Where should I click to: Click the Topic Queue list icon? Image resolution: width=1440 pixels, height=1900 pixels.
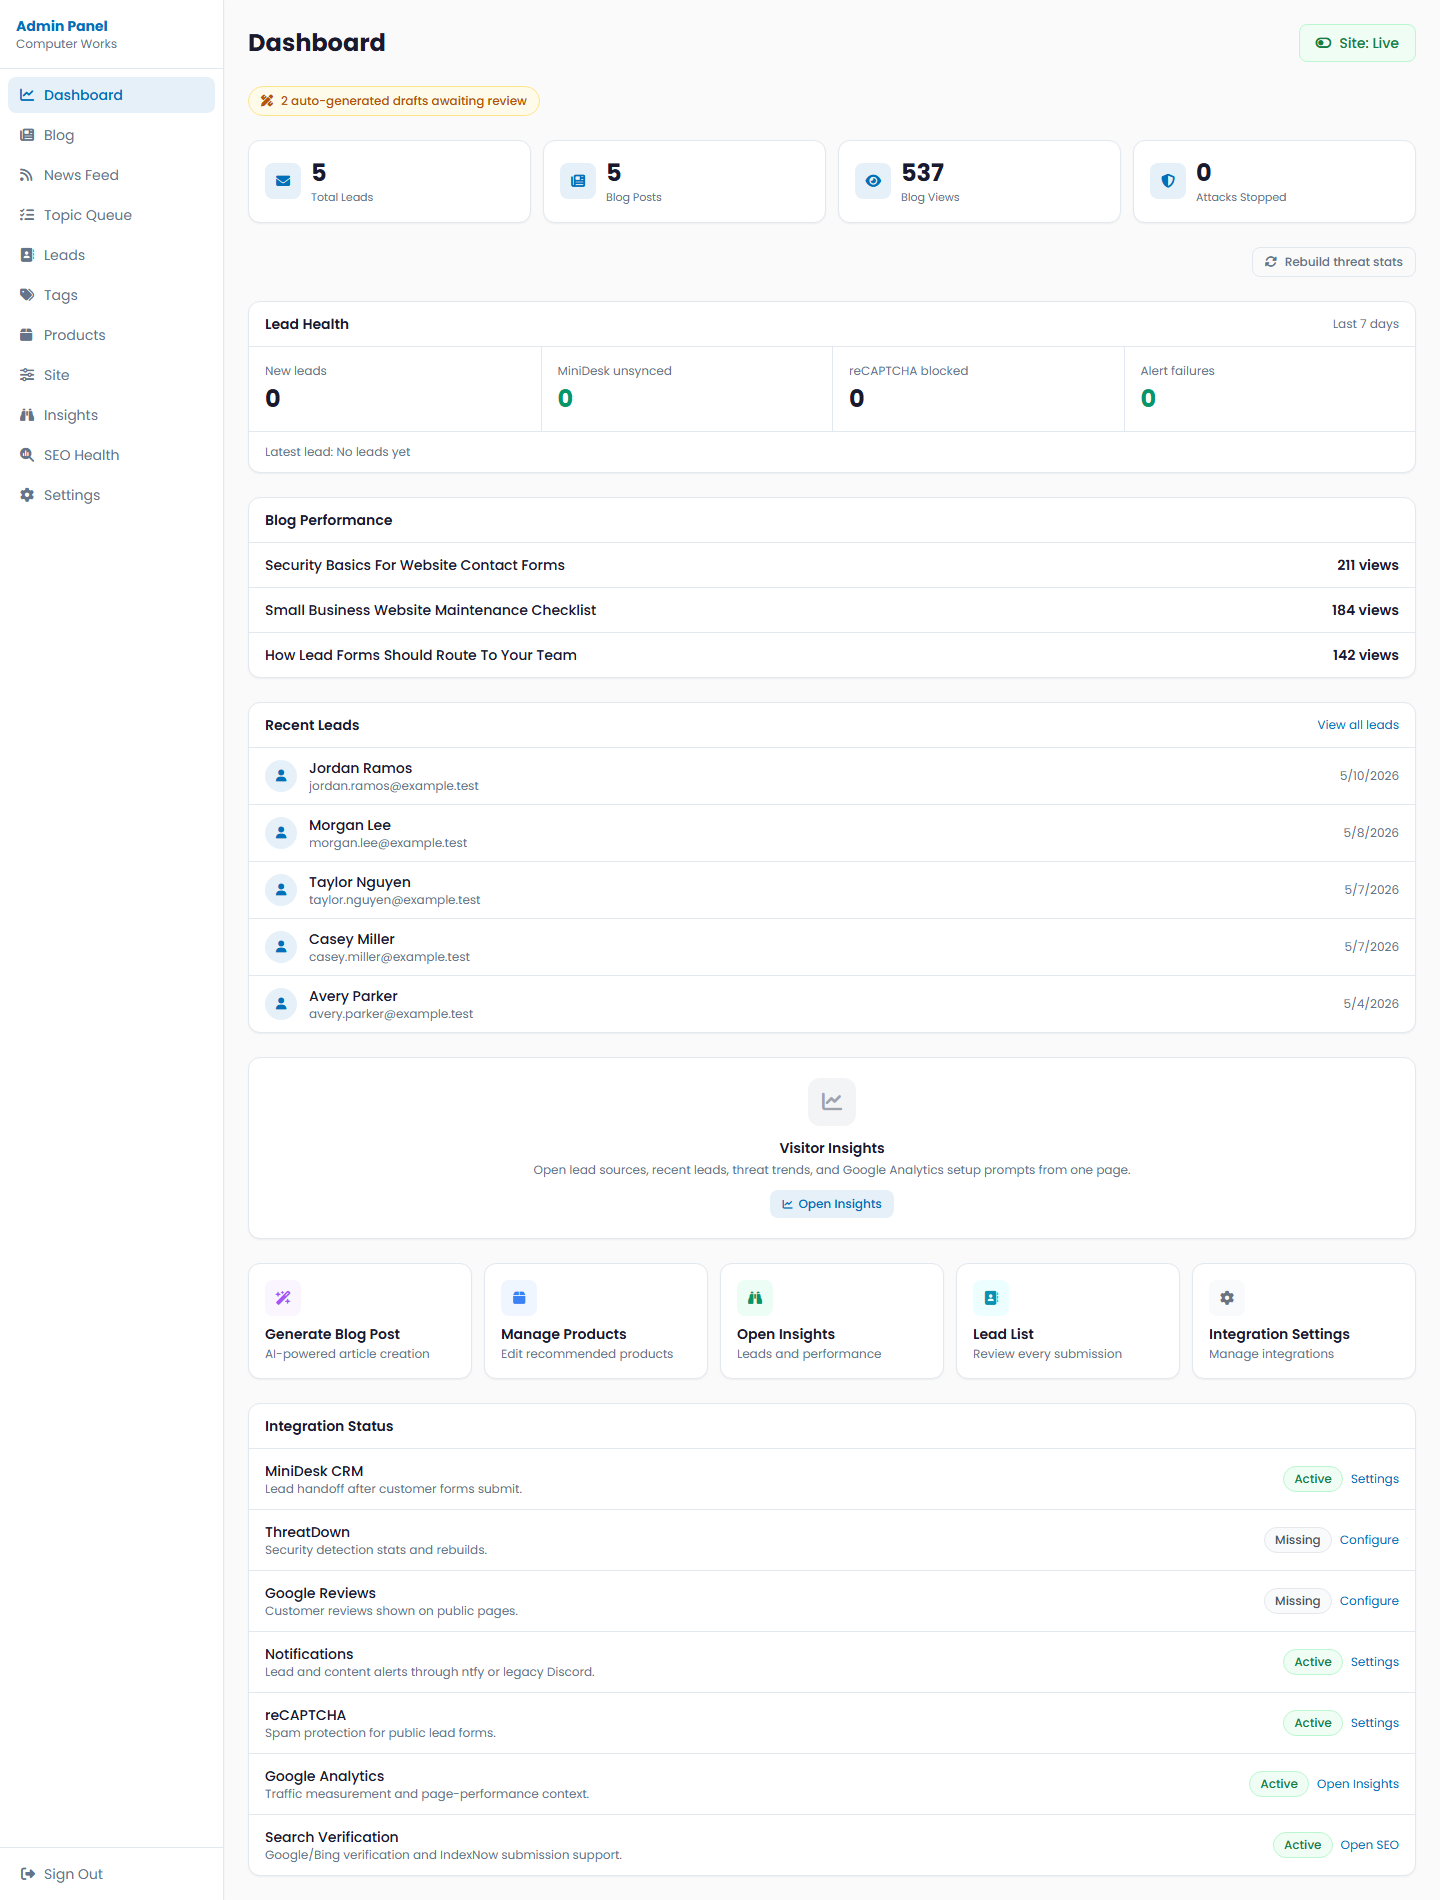tap(27, 215)
